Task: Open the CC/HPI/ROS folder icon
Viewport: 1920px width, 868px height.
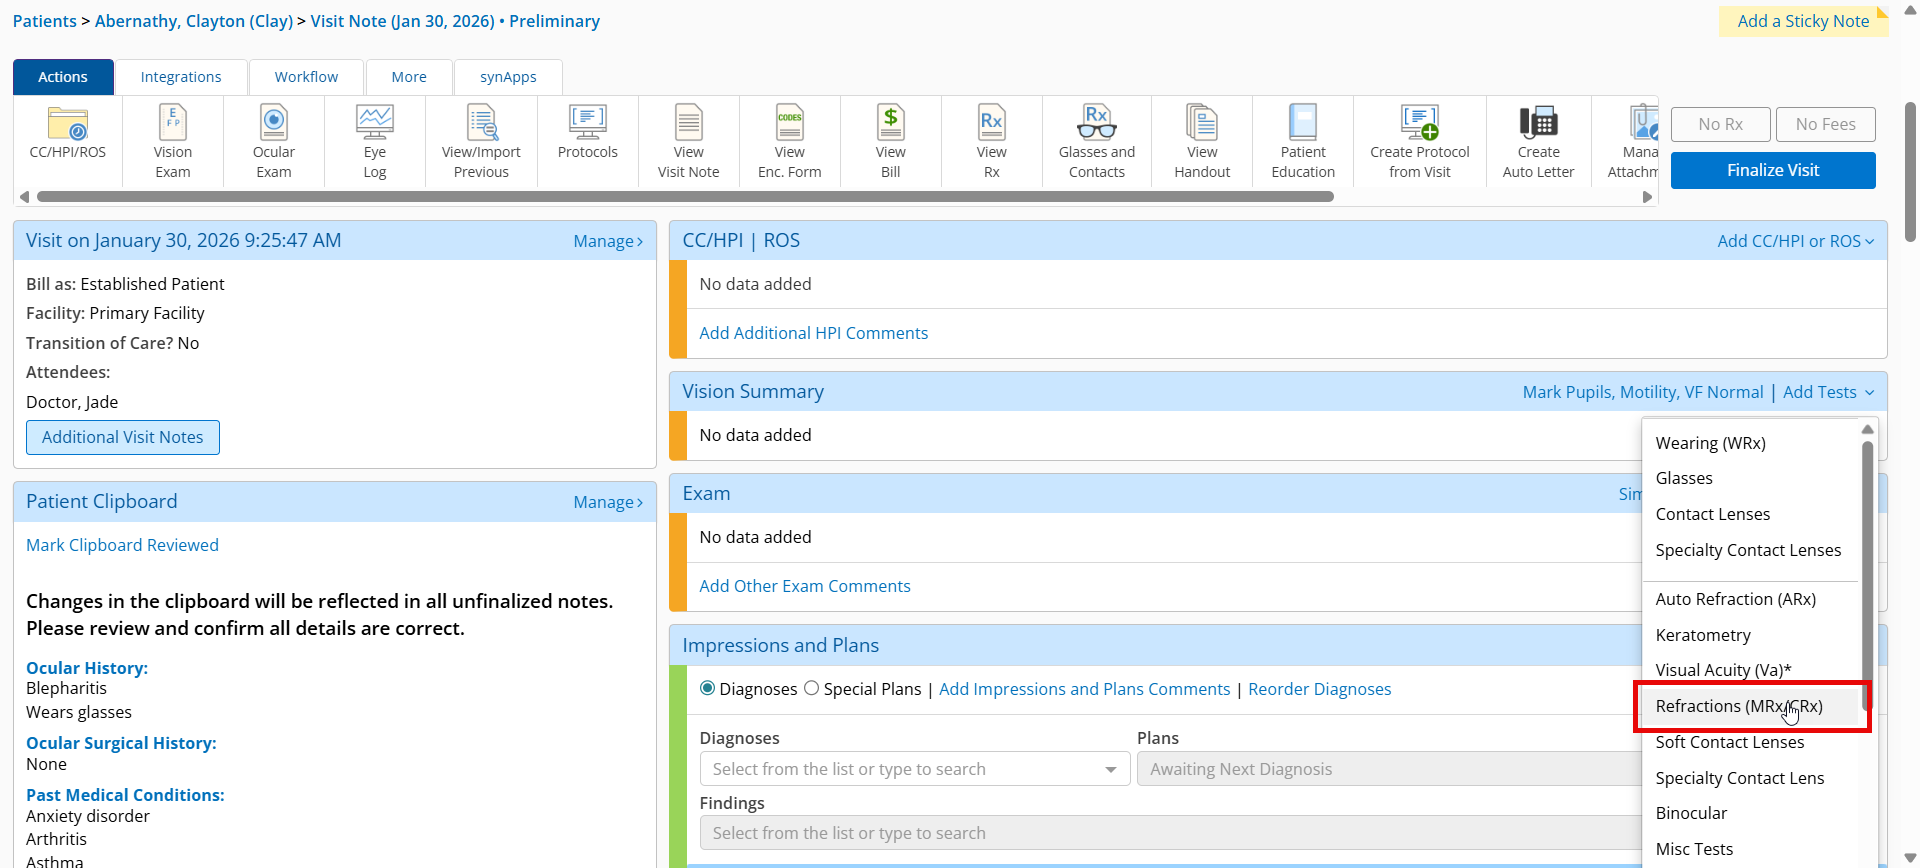Action: point(68,124)
